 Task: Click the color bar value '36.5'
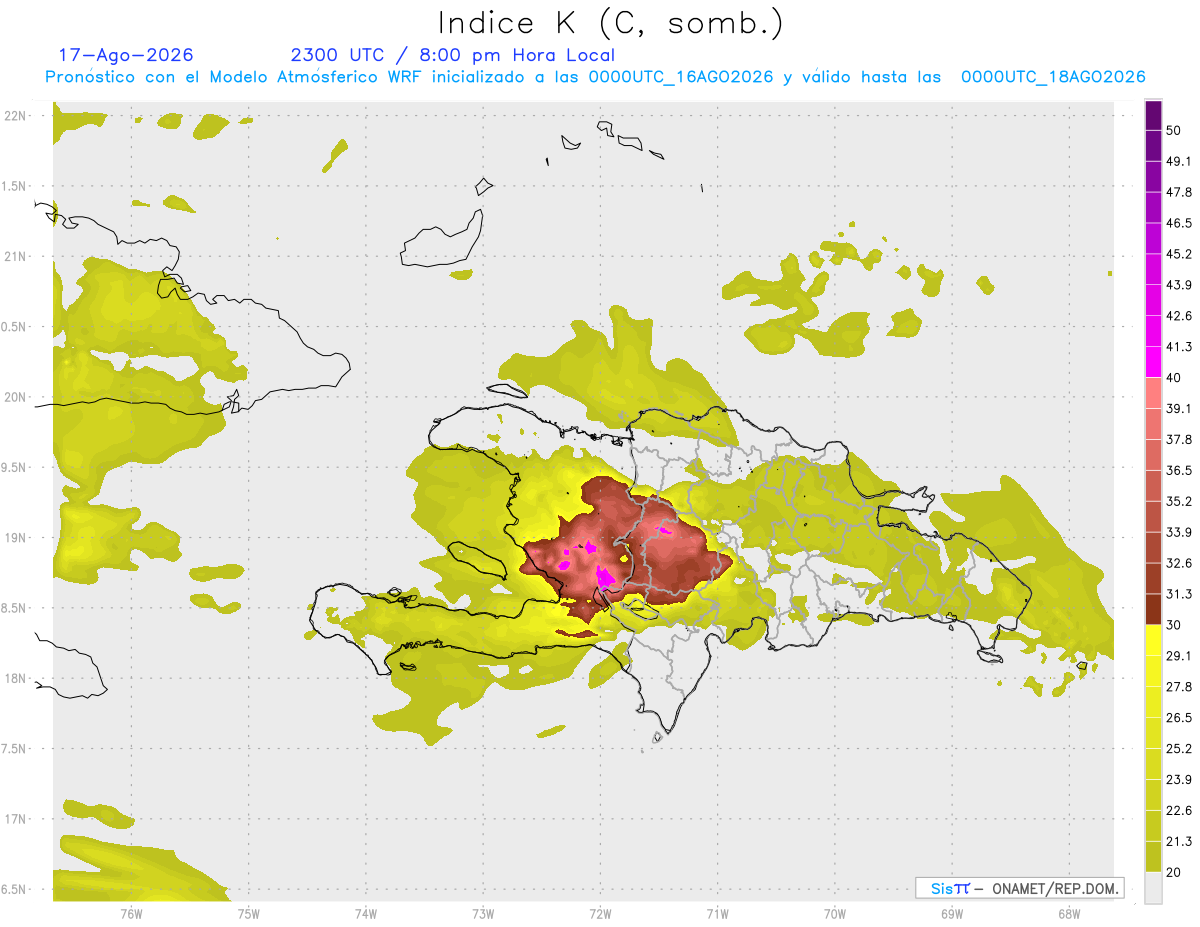click(x=1179, y=470)
